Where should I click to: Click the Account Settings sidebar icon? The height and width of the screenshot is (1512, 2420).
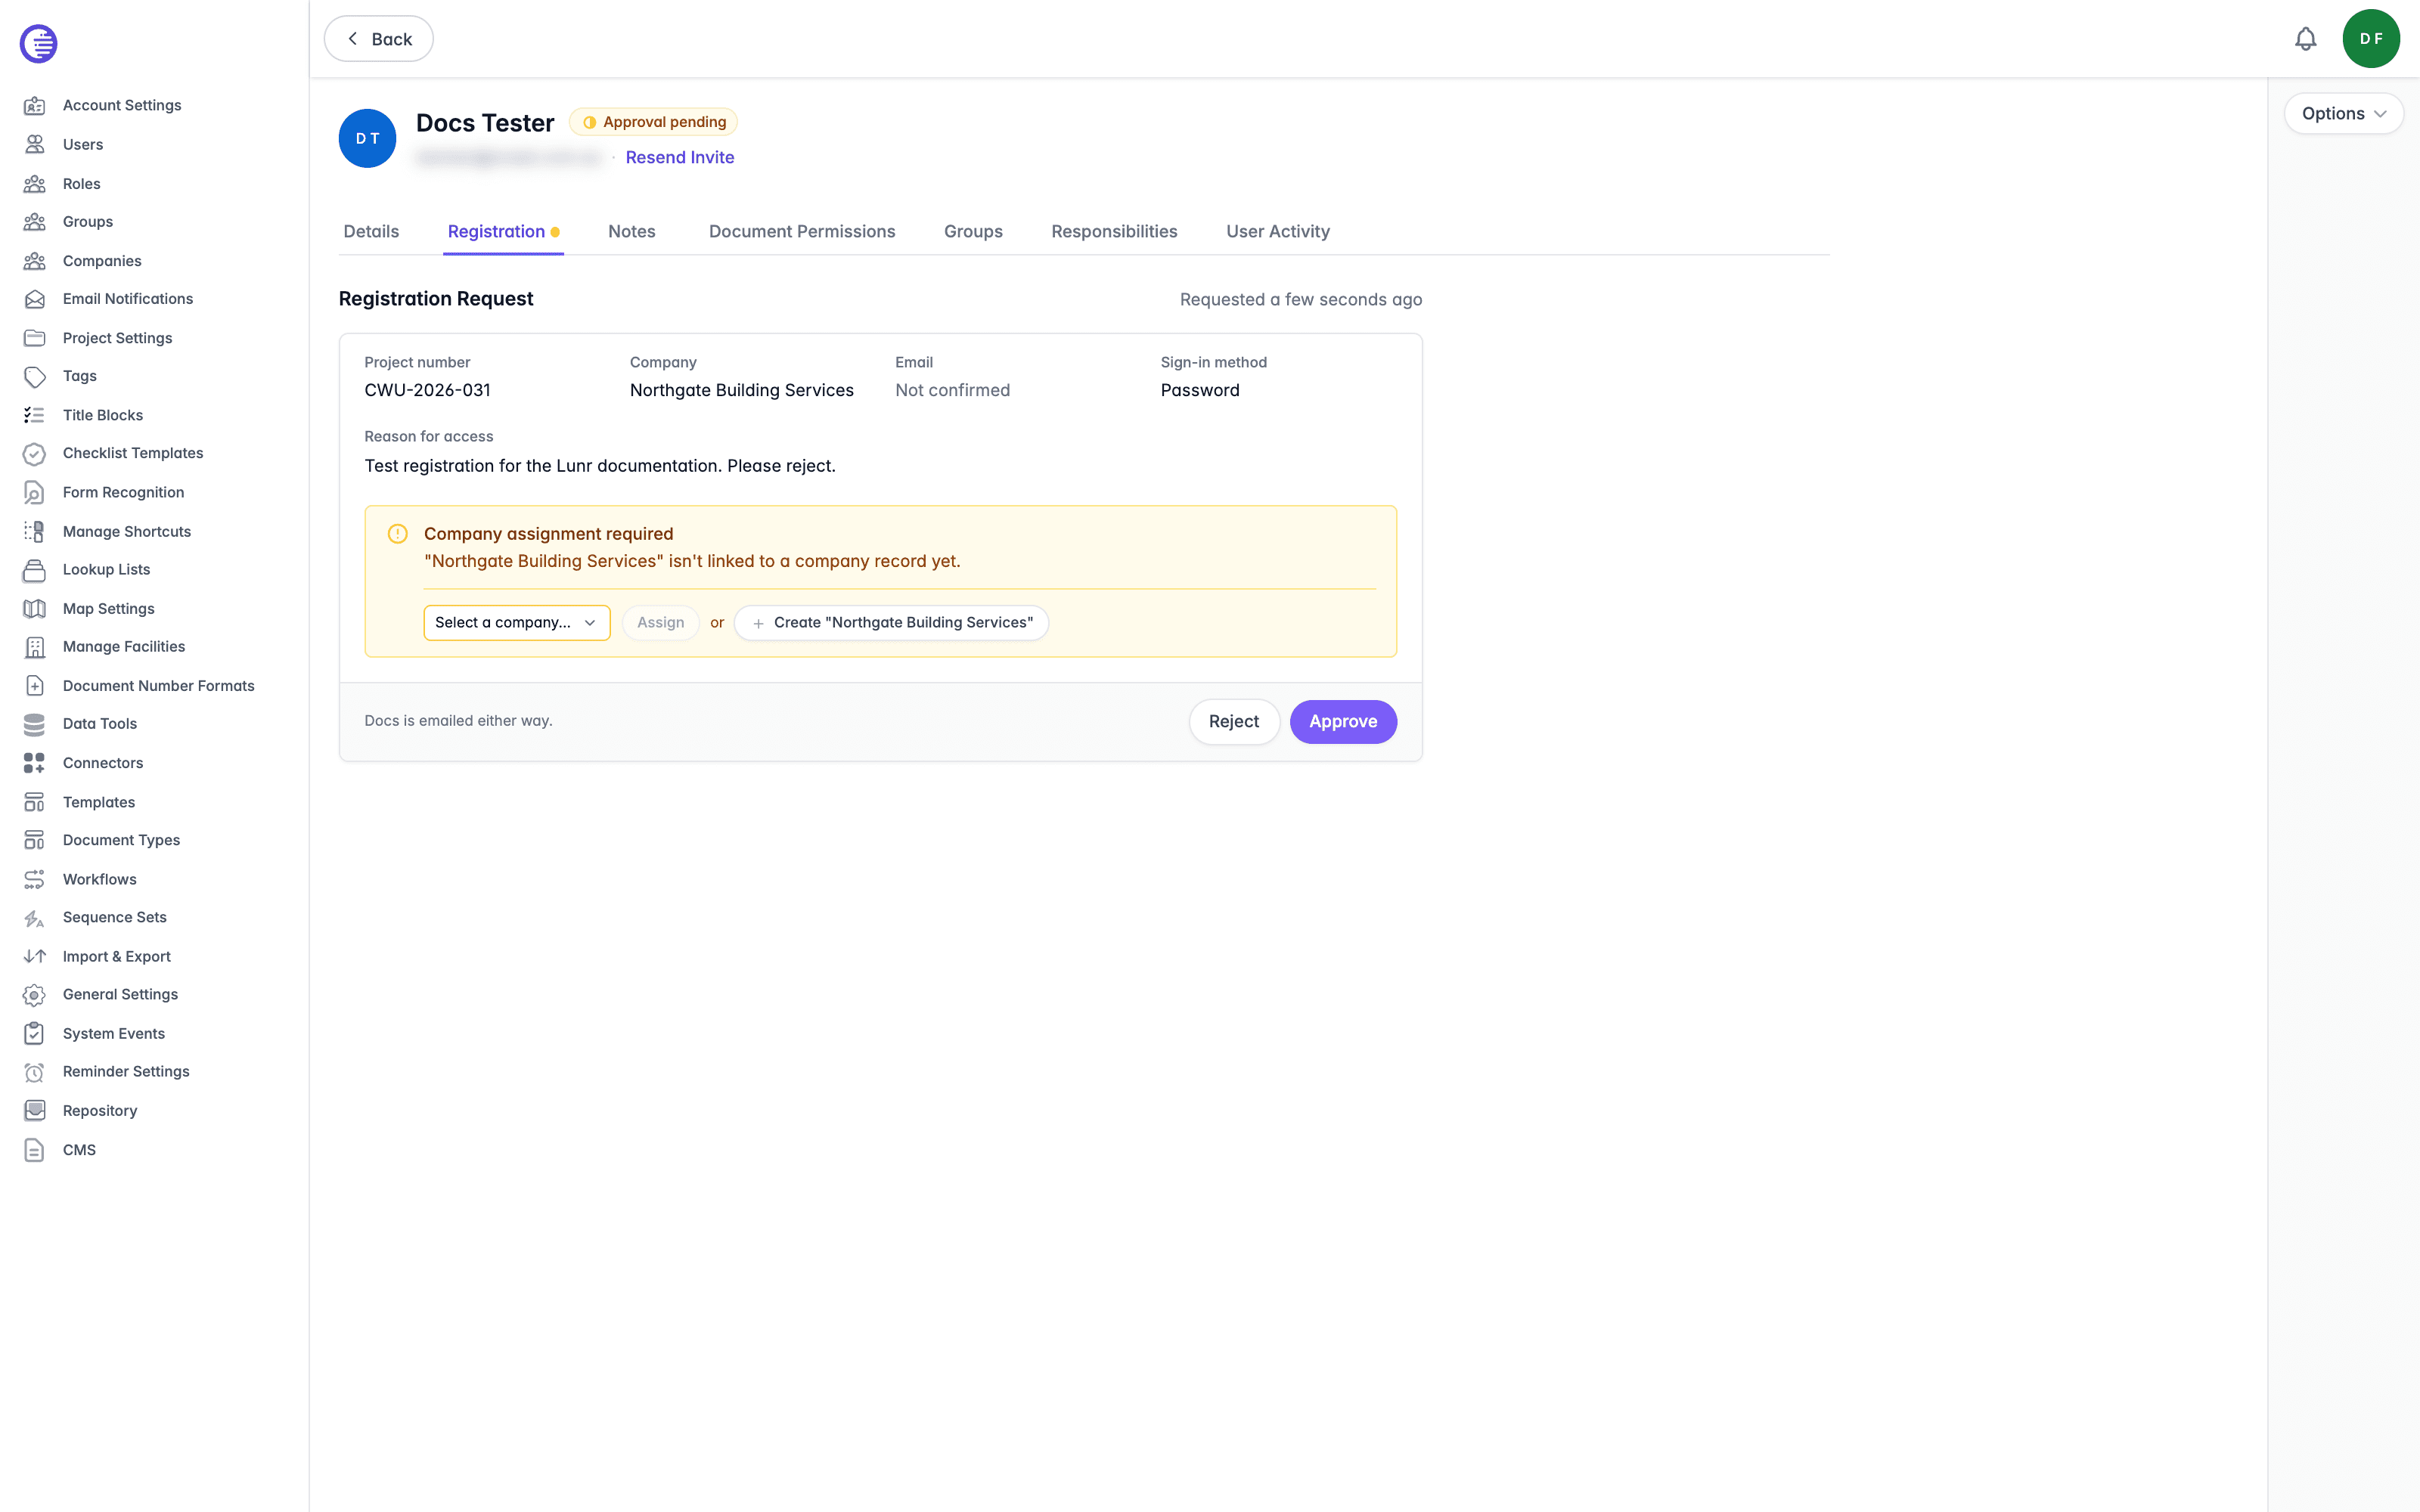(35, 105)
